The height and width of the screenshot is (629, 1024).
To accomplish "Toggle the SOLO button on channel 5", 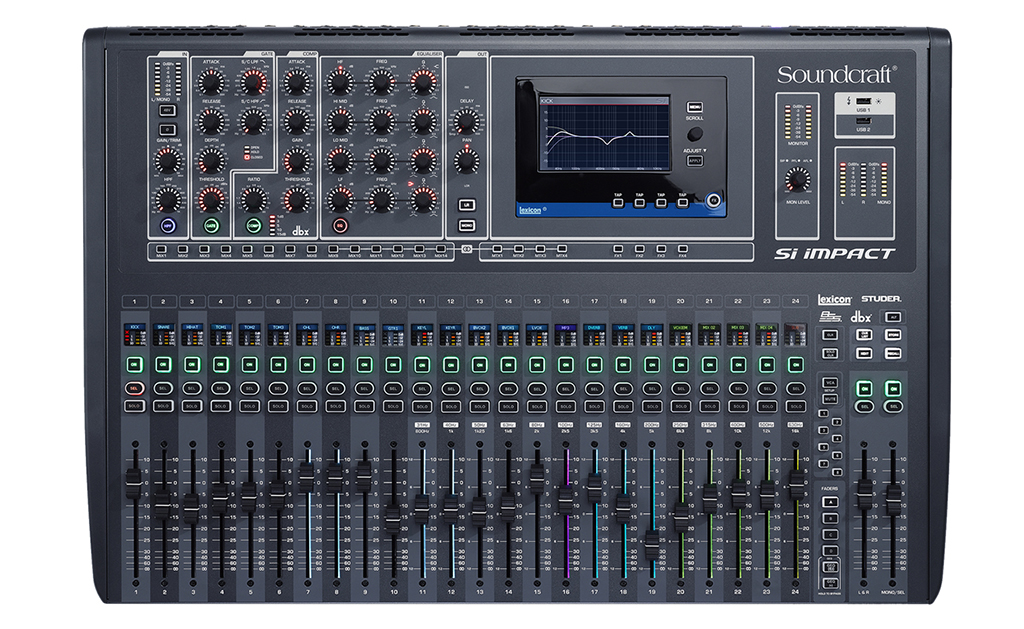I will coord(249,406).
